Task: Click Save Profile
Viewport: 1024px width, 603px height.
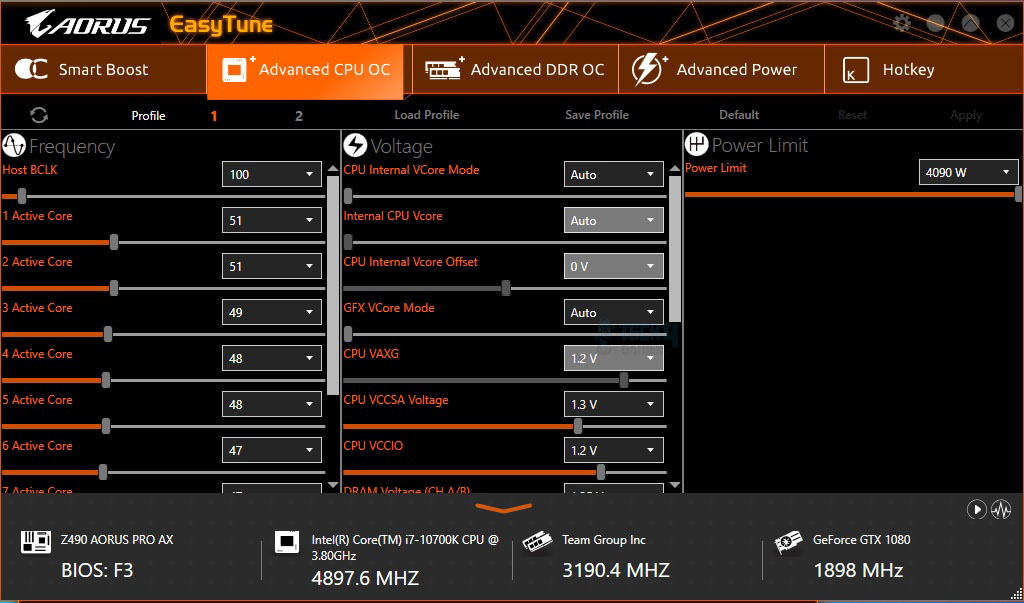Action: 597,115
